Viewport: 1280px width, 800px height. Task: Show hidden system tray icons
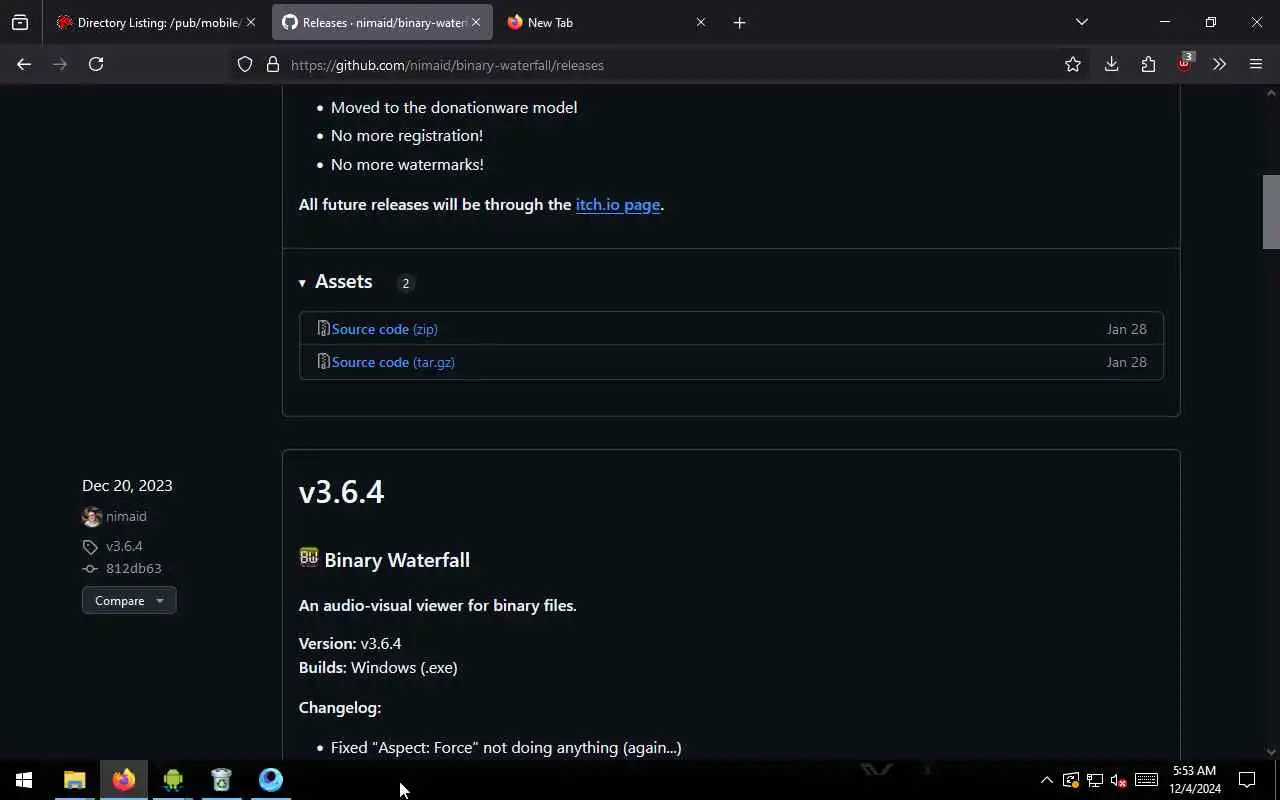point(1046,780)
